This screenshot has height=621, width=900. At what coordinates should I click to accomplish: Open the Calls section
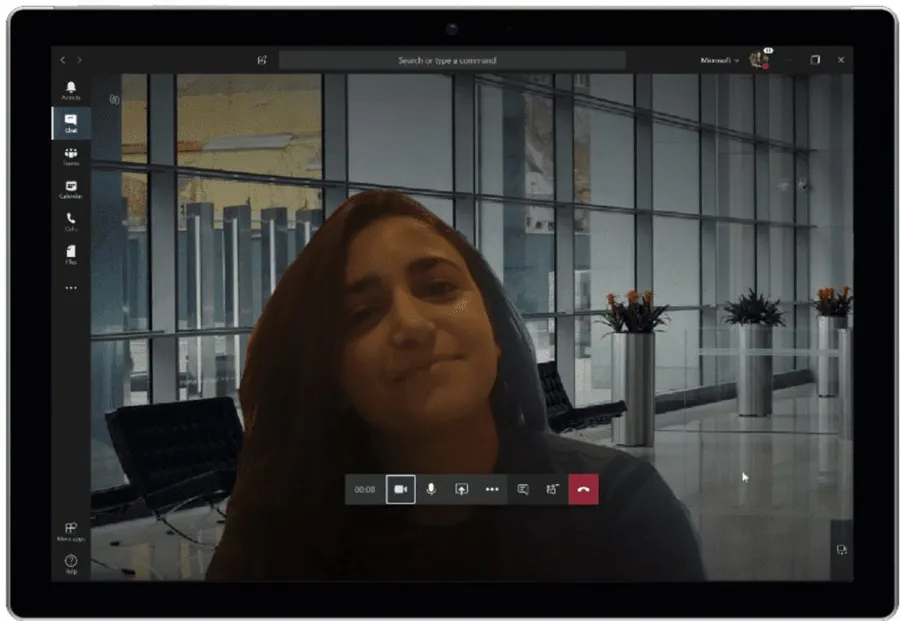(x=71, y=221)
